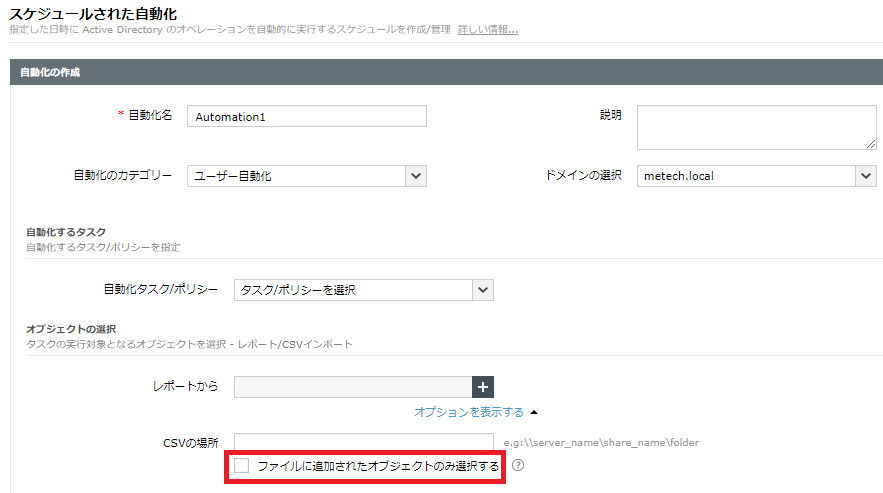The height and width of the screenshot is (493, 883).
Task: Click the スケジュールされた自動化 page title
Action: (x=93, y=14)
